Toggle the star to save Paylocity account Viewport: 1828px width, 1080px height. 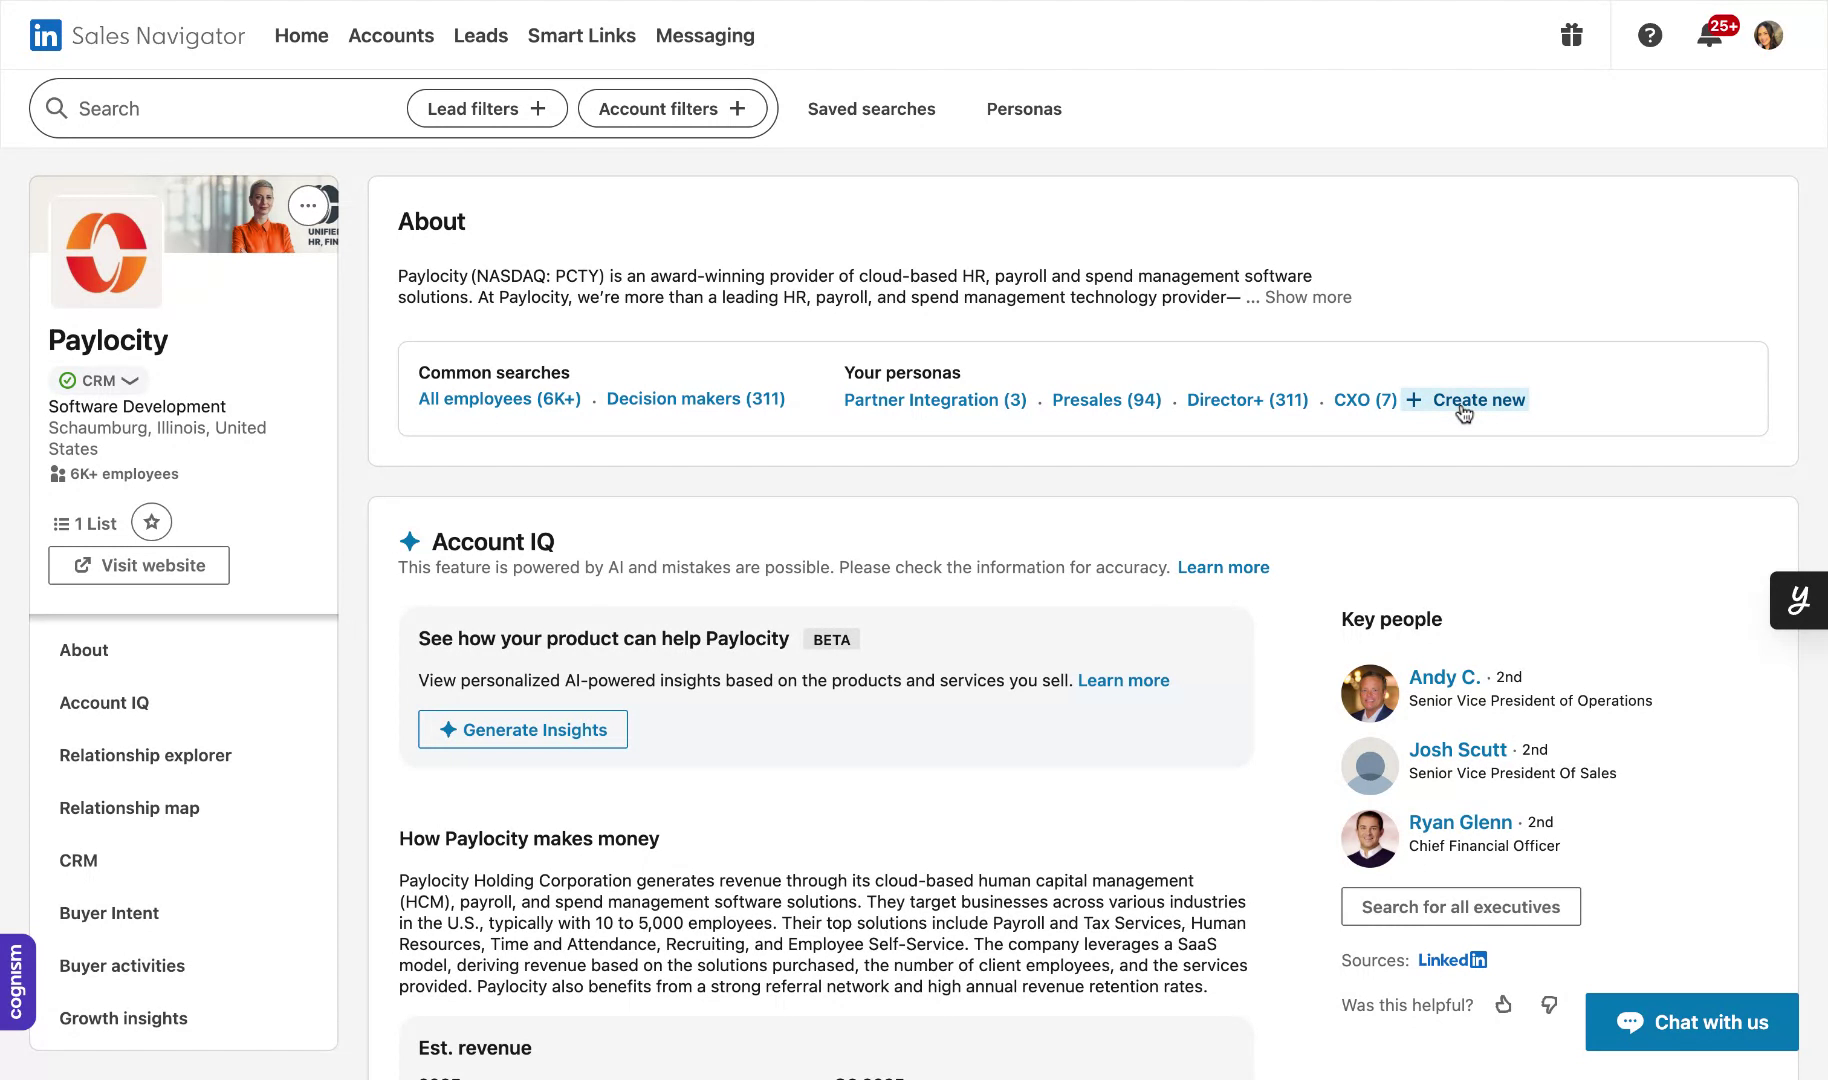point(151,521)
